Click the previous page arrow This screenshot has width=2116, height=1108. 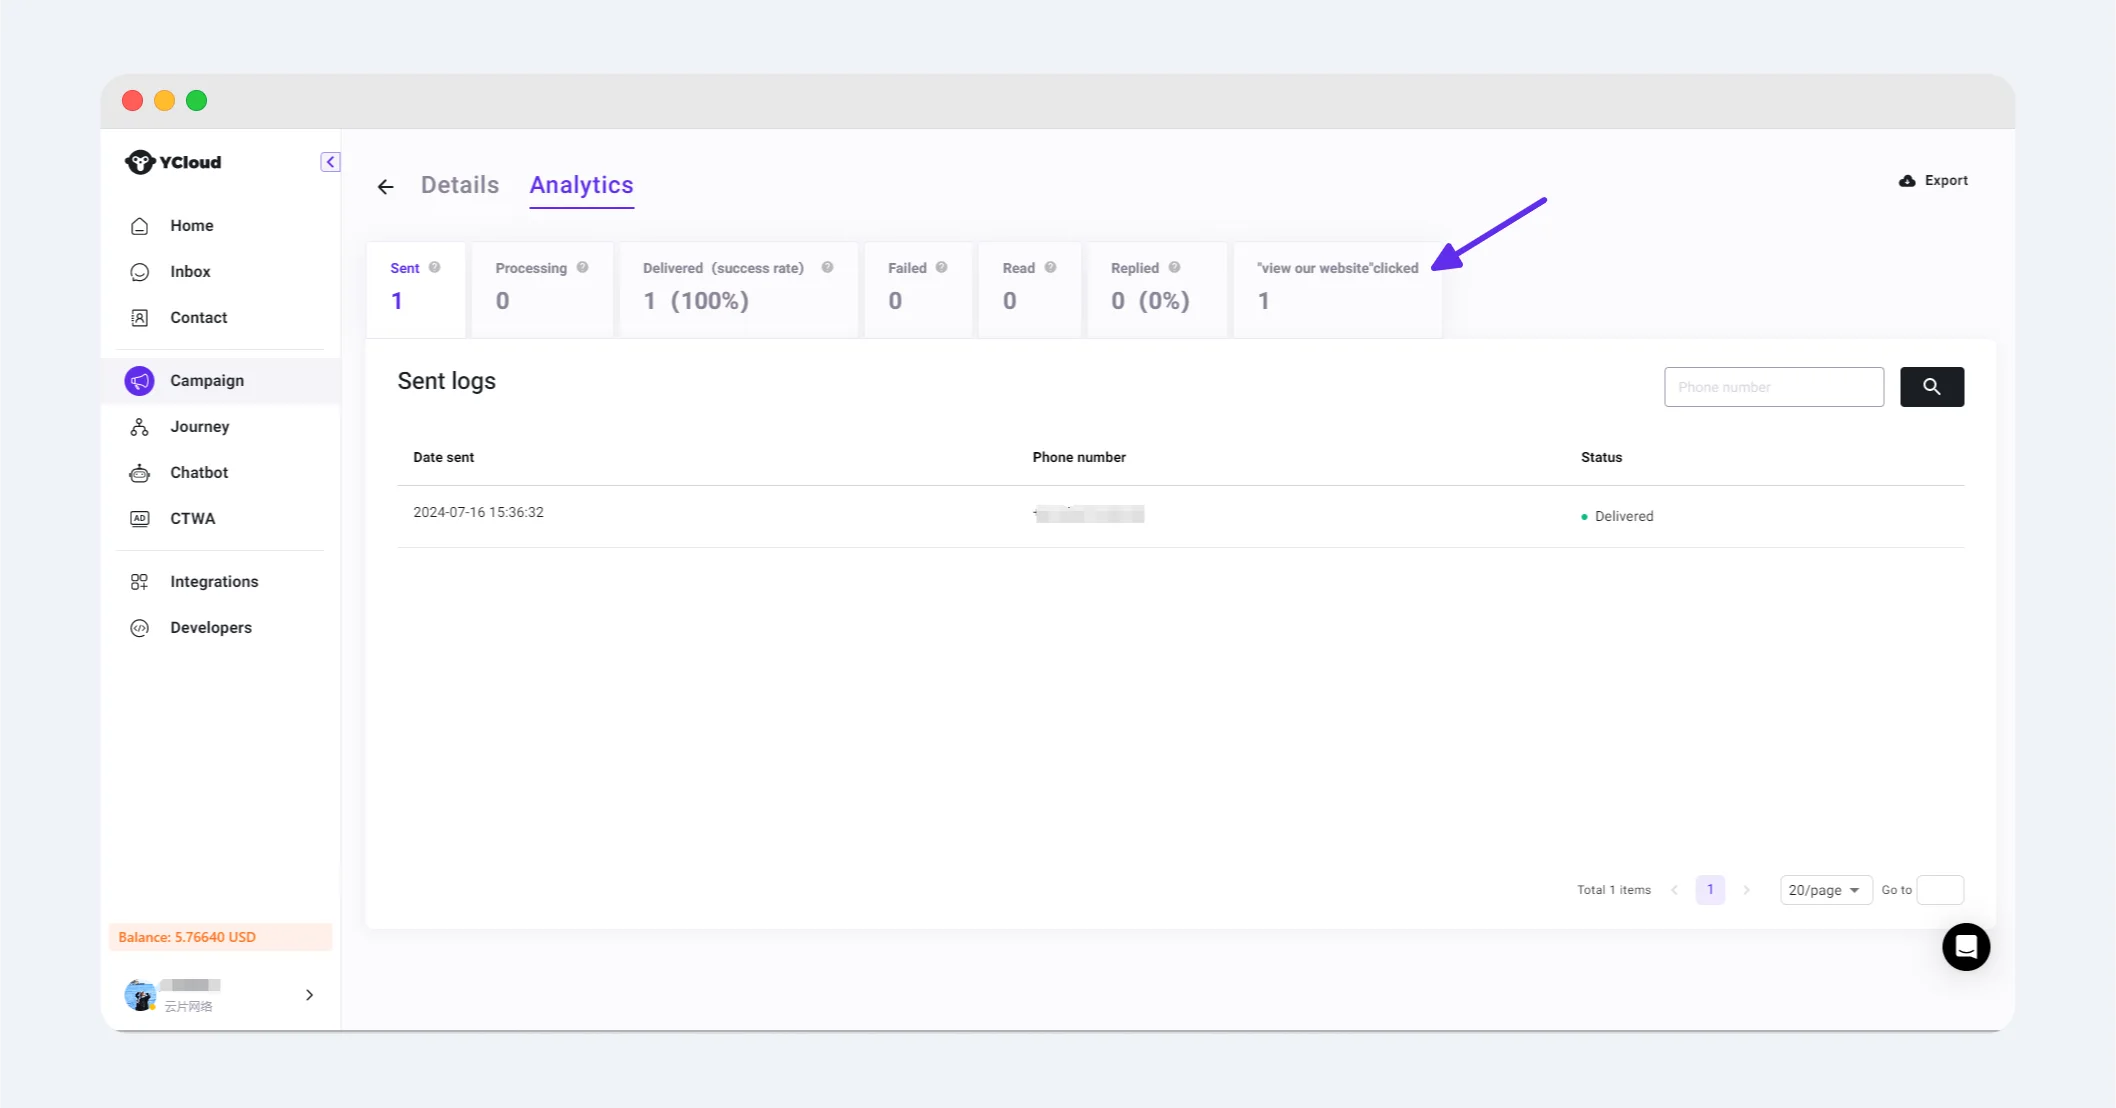tap(1674, 890)
